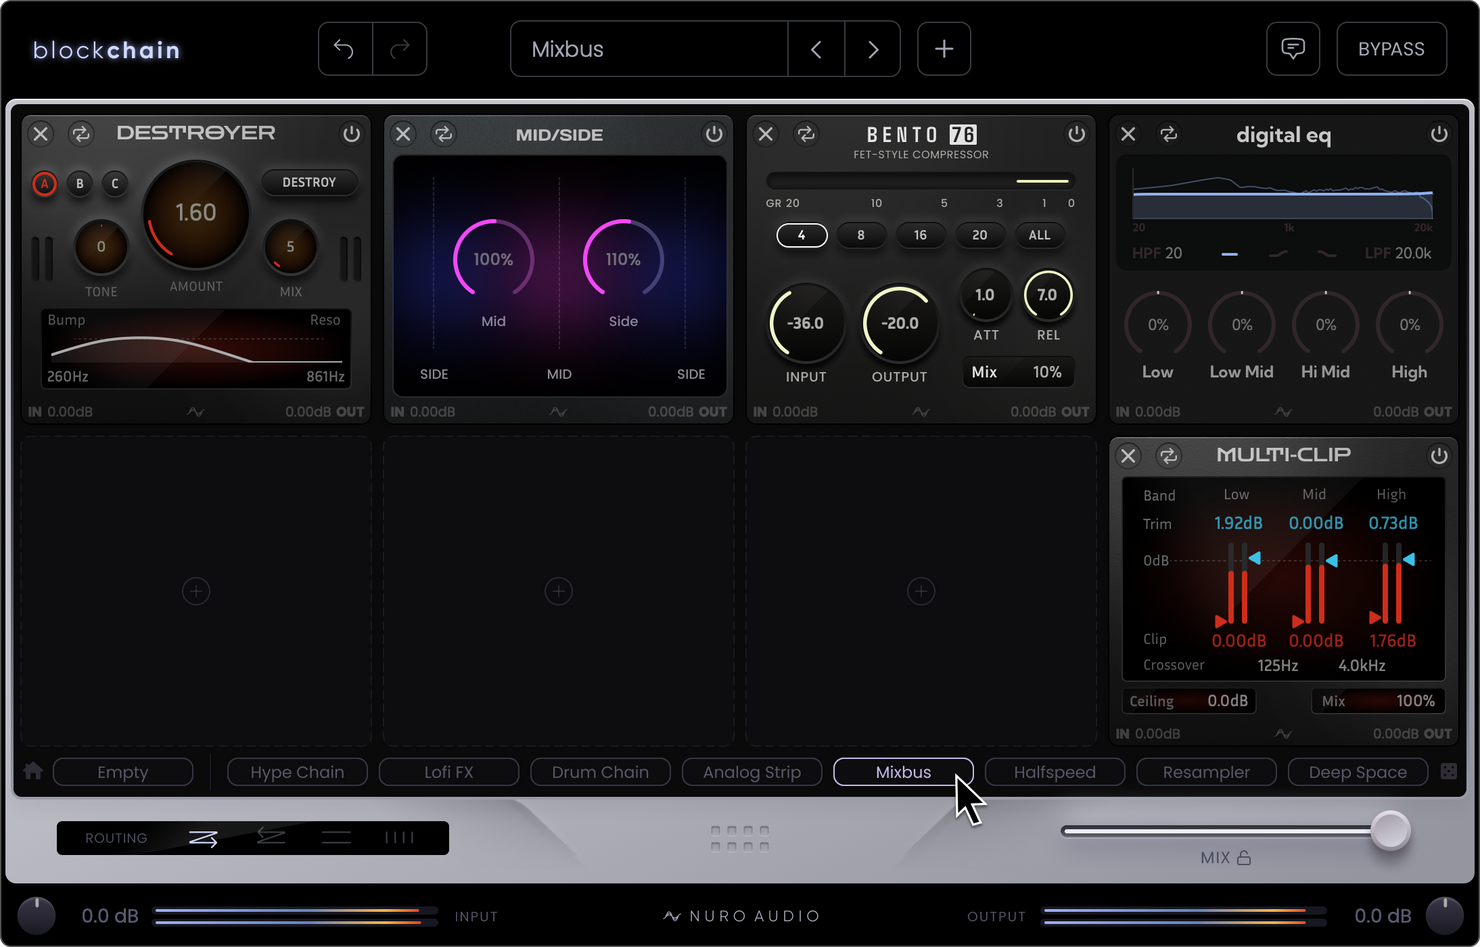1480x947 pixels.
Task: Load the Halfspeed preset
Action: tap(1055, 772)
